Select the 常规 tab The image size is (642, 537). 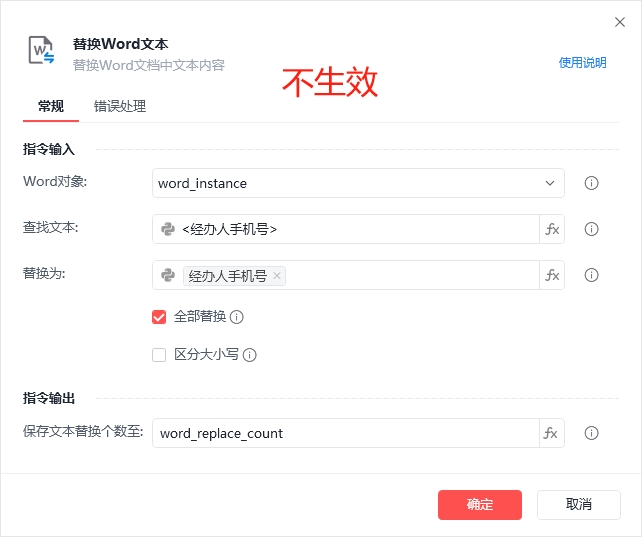(51, 106)
